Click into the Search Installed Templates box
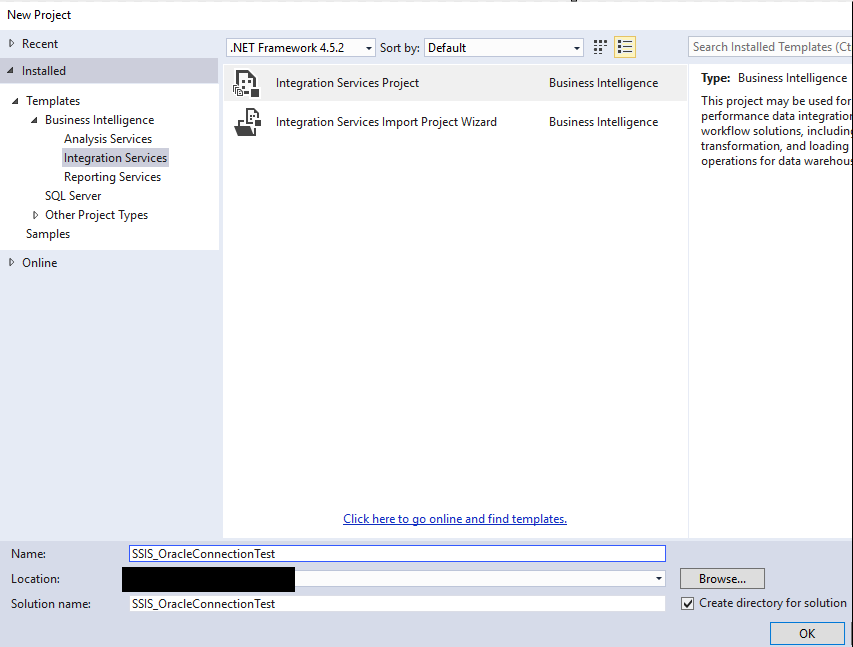 [770, 46]
